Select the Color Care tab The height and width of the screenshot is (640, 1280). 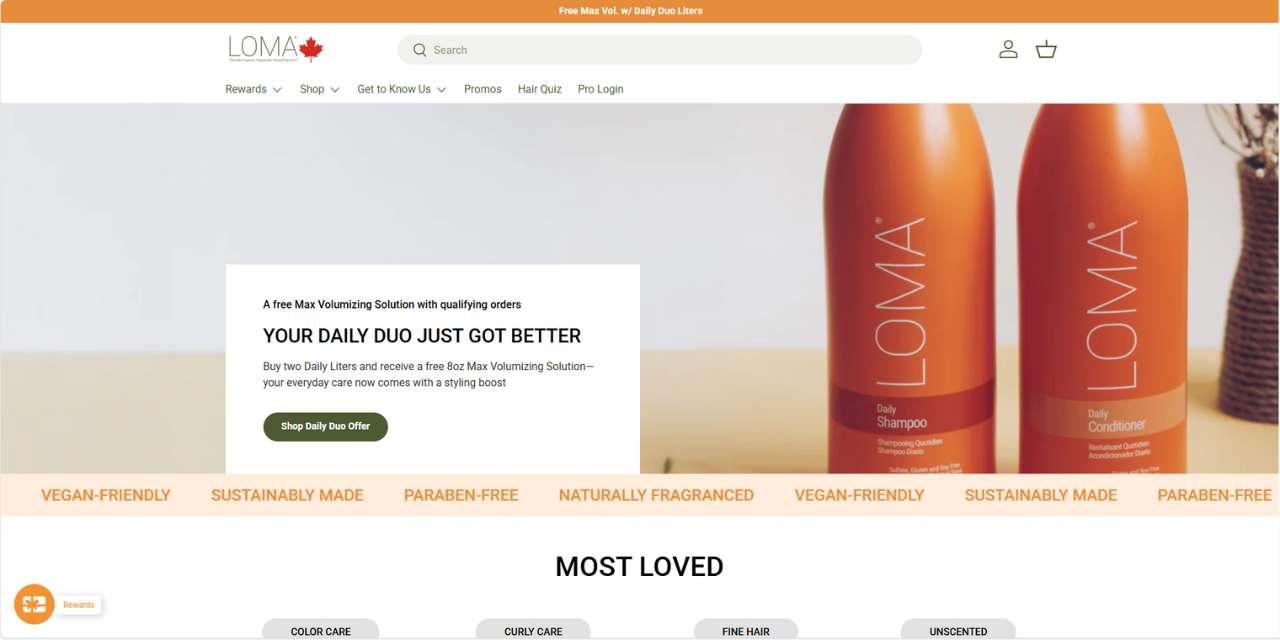pos(321,630)
